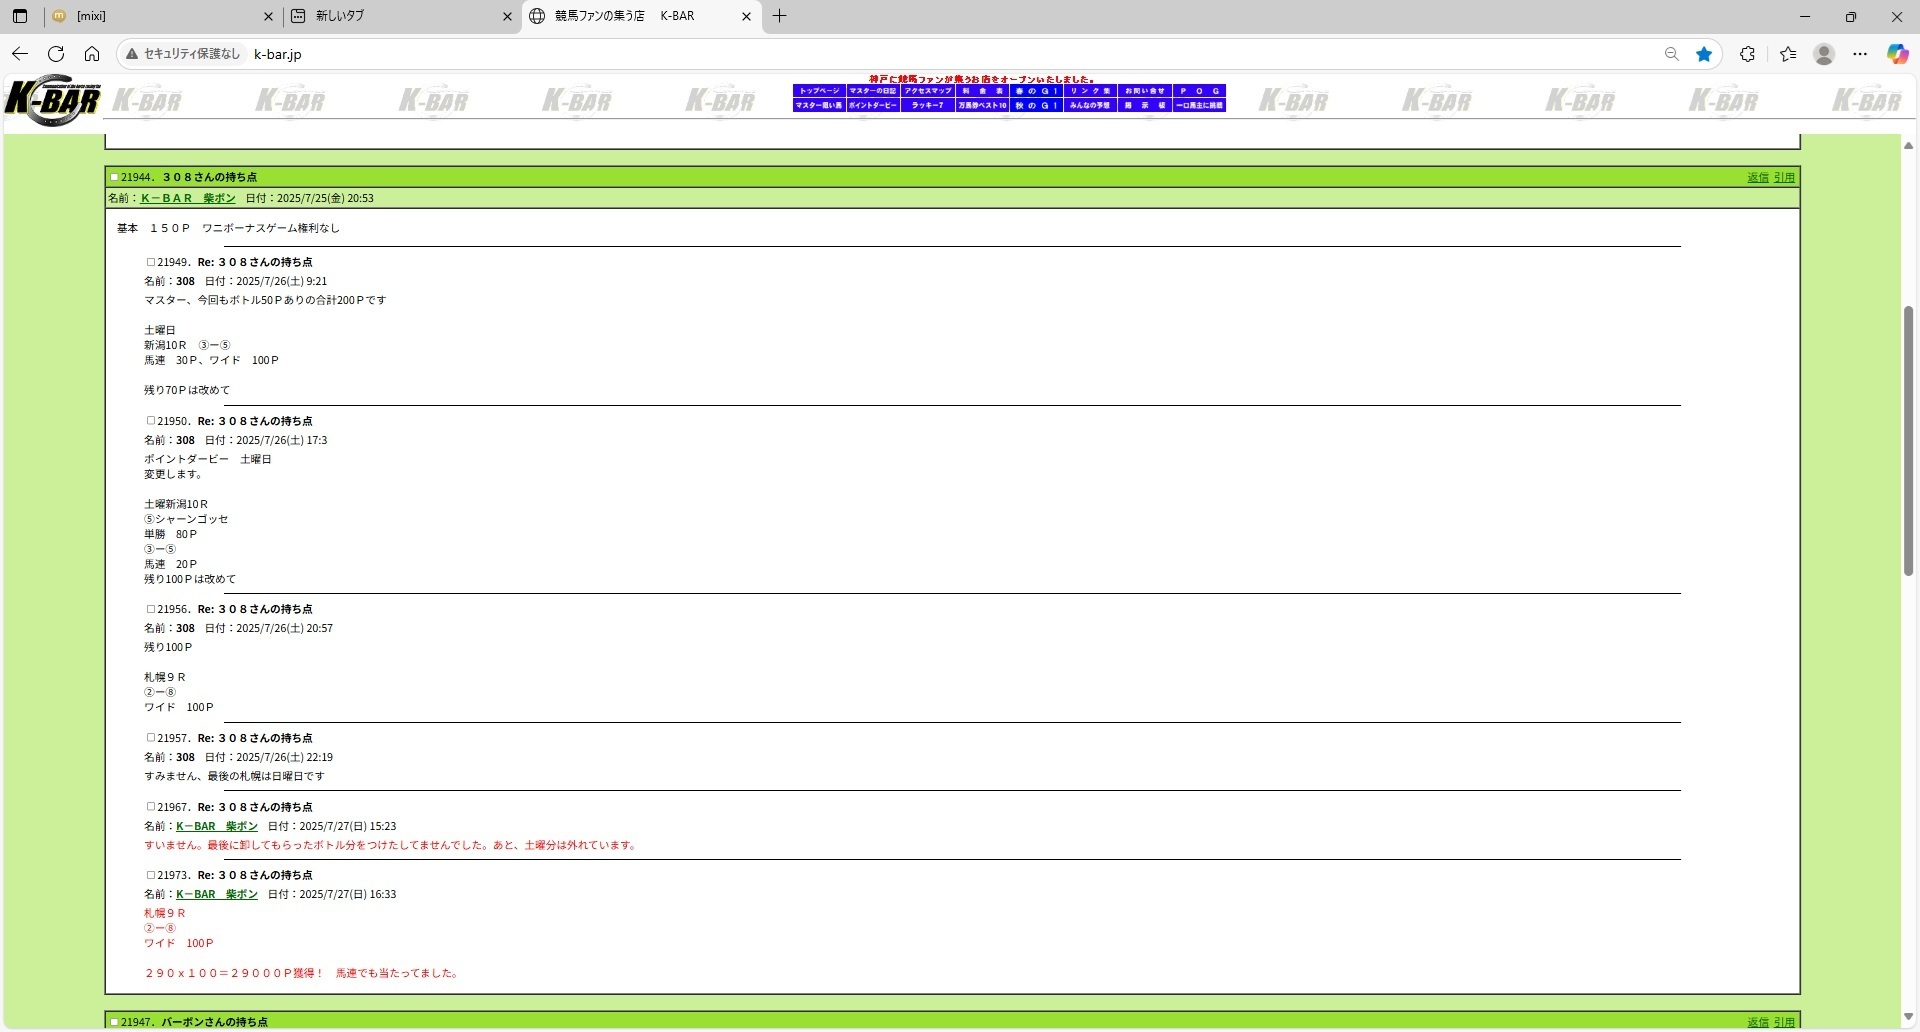The width and height of the screenshot is (1920, 1032).
Task: Open the Settings and more (…) menu
Action: [x=1860, y=54]
